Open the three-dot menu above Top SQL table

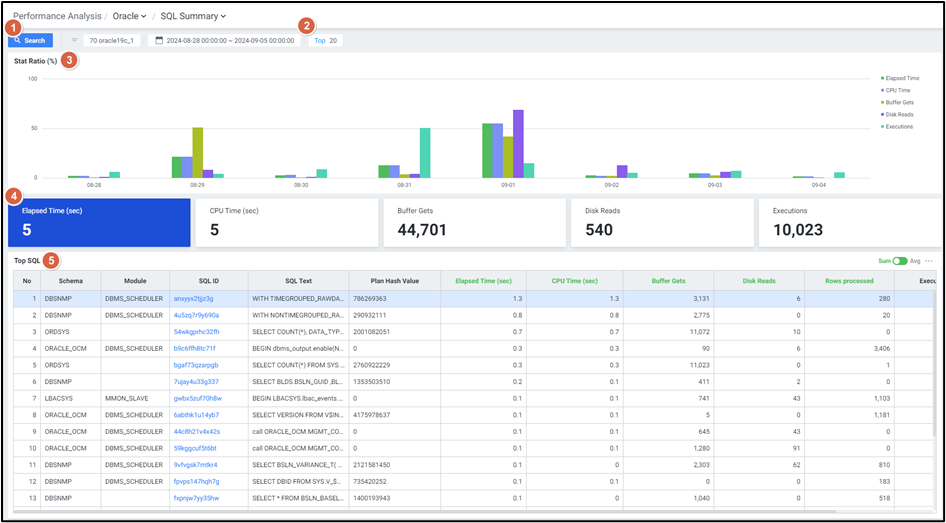(x=929, y=261)
